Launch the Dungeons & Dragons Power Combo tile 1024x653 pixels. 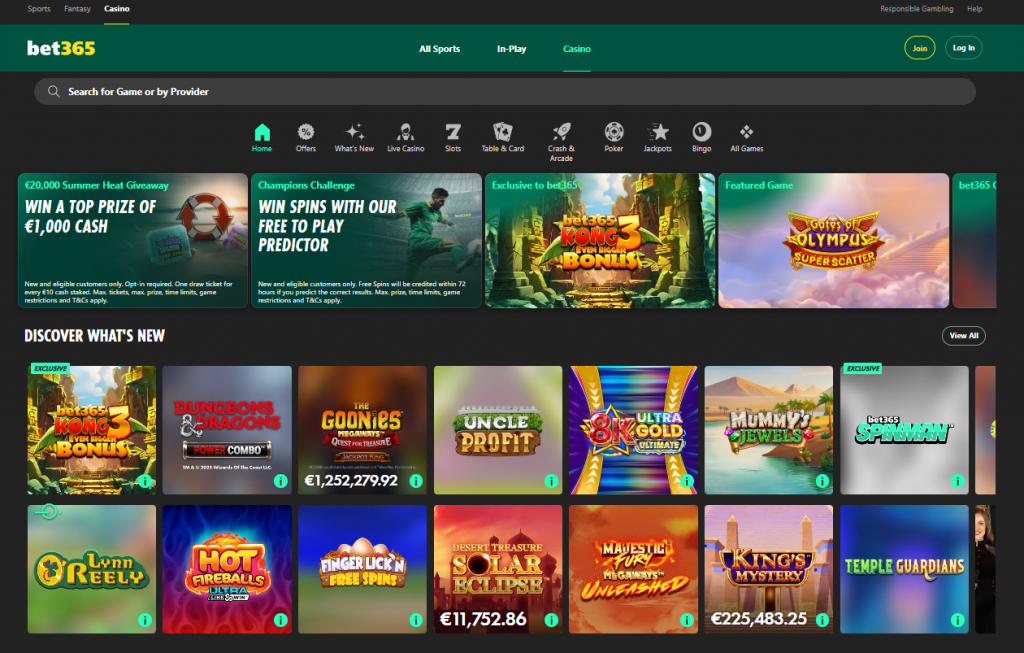(227, 430)
